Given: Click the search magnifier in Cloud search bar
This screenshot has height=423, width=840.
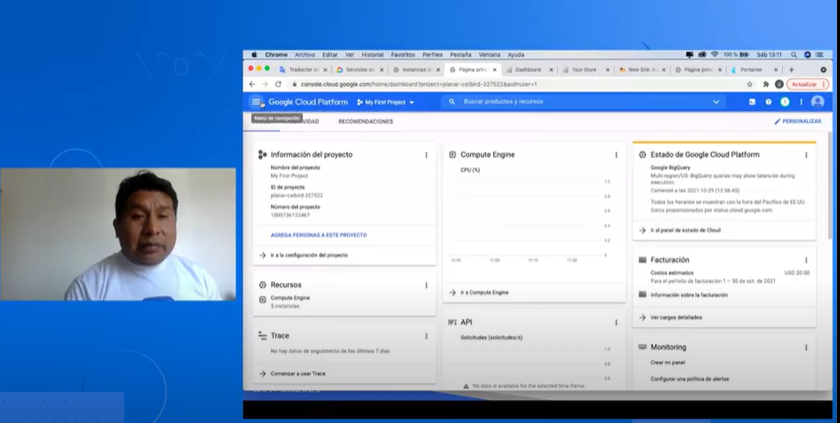Looking at the screenshot, I should click(x=452, y=102).
